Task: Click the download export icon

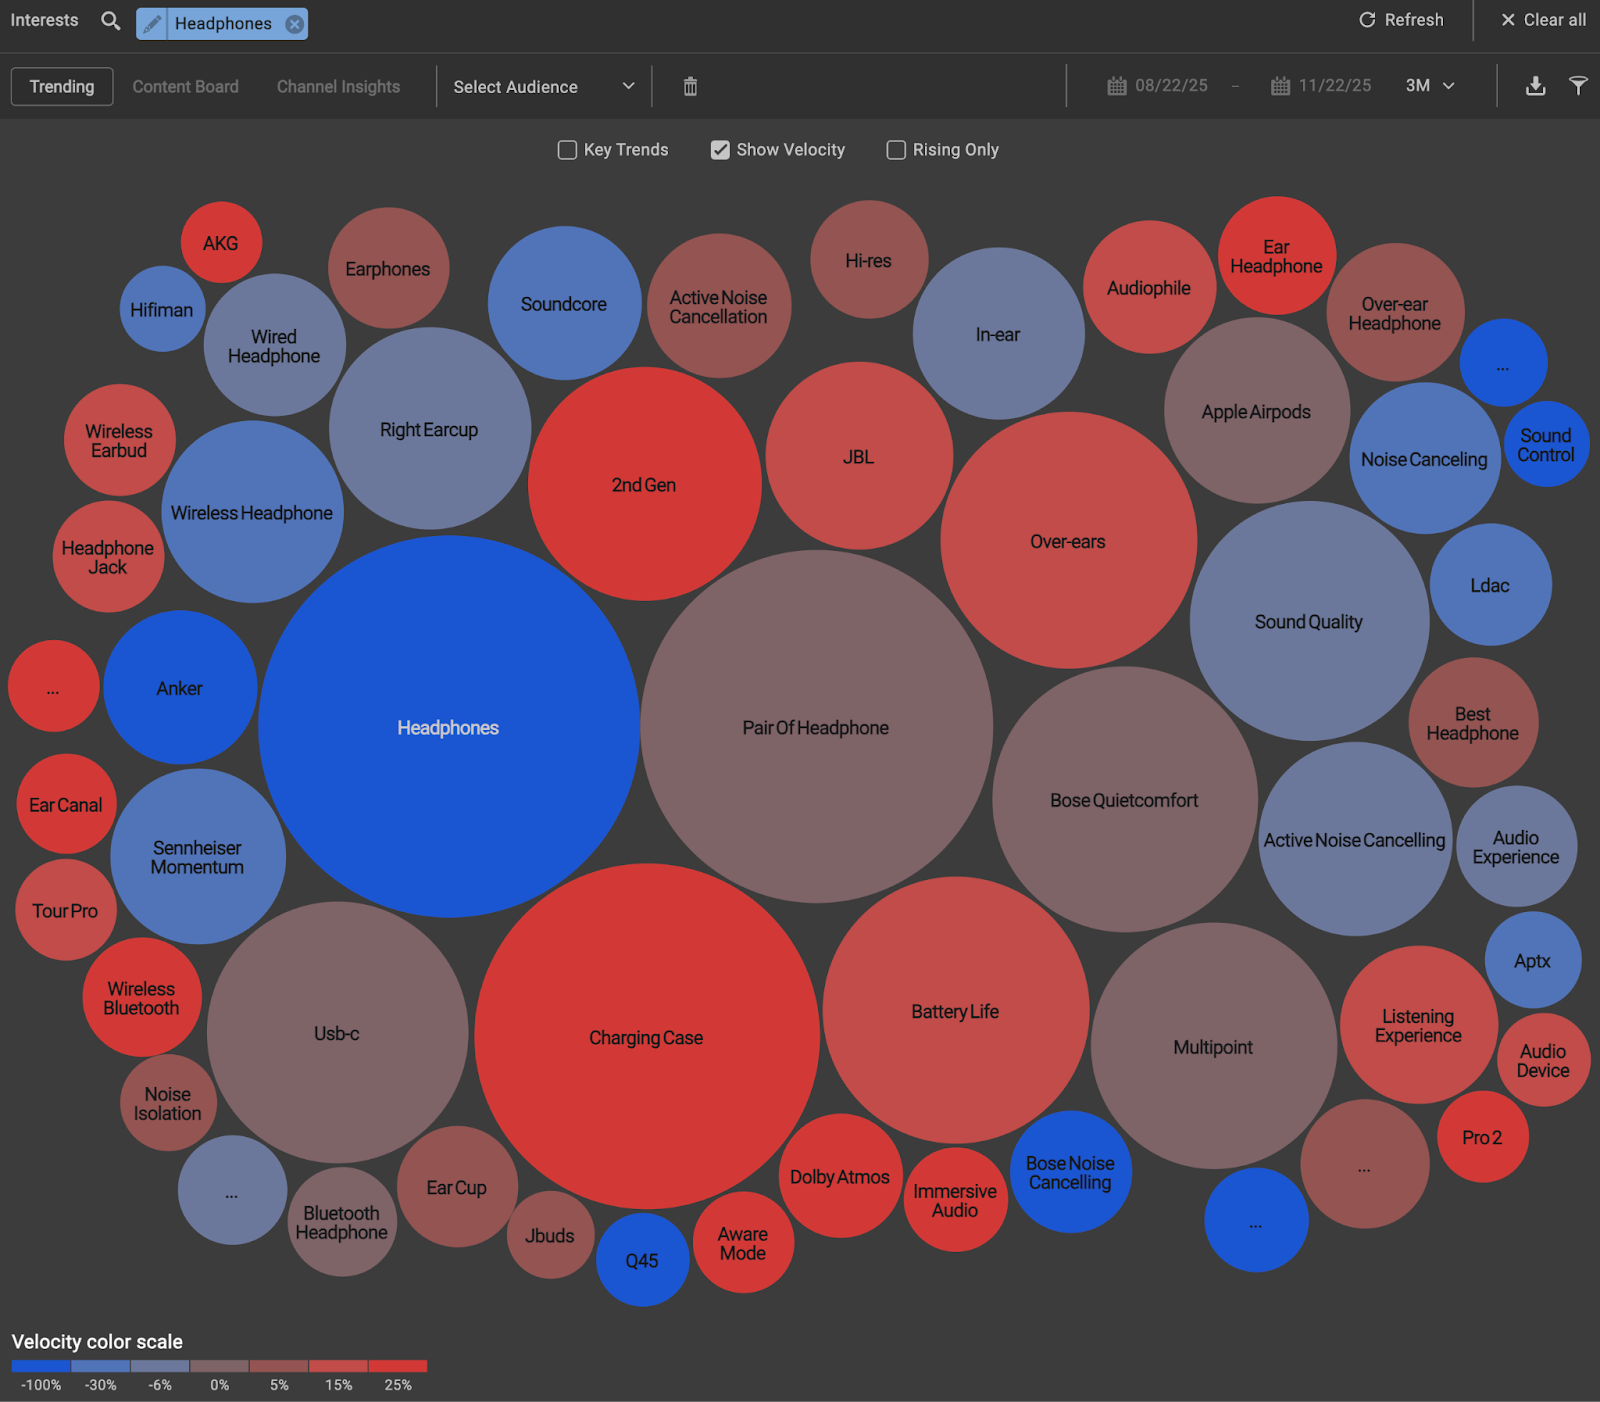Action: 1536,86
